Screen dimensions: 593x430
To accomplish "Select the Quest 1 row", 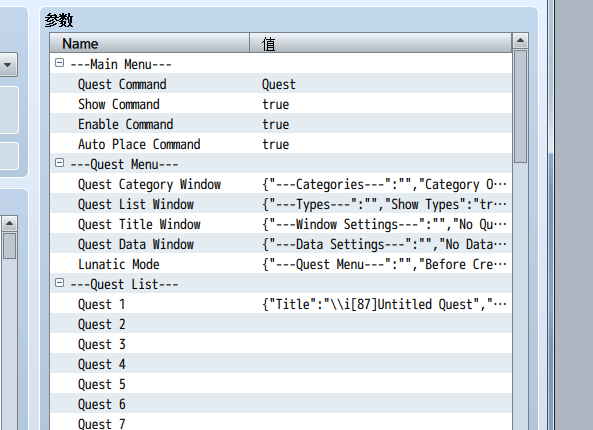I will 281,304.
